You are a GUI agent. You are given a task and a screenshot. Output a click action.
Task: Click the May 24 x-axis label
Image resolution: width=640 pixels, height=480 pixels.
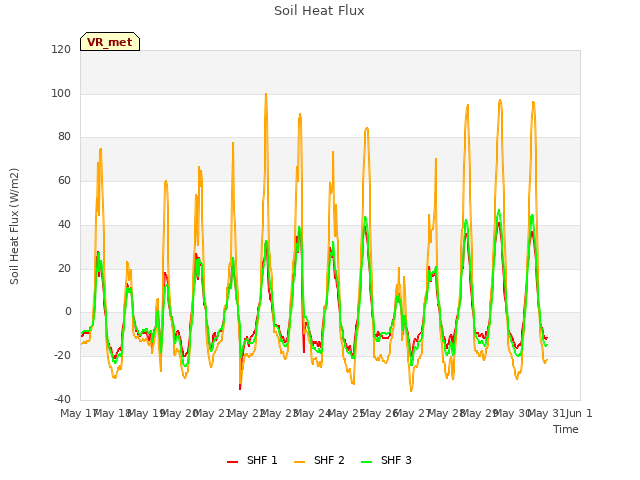point(313,413)
